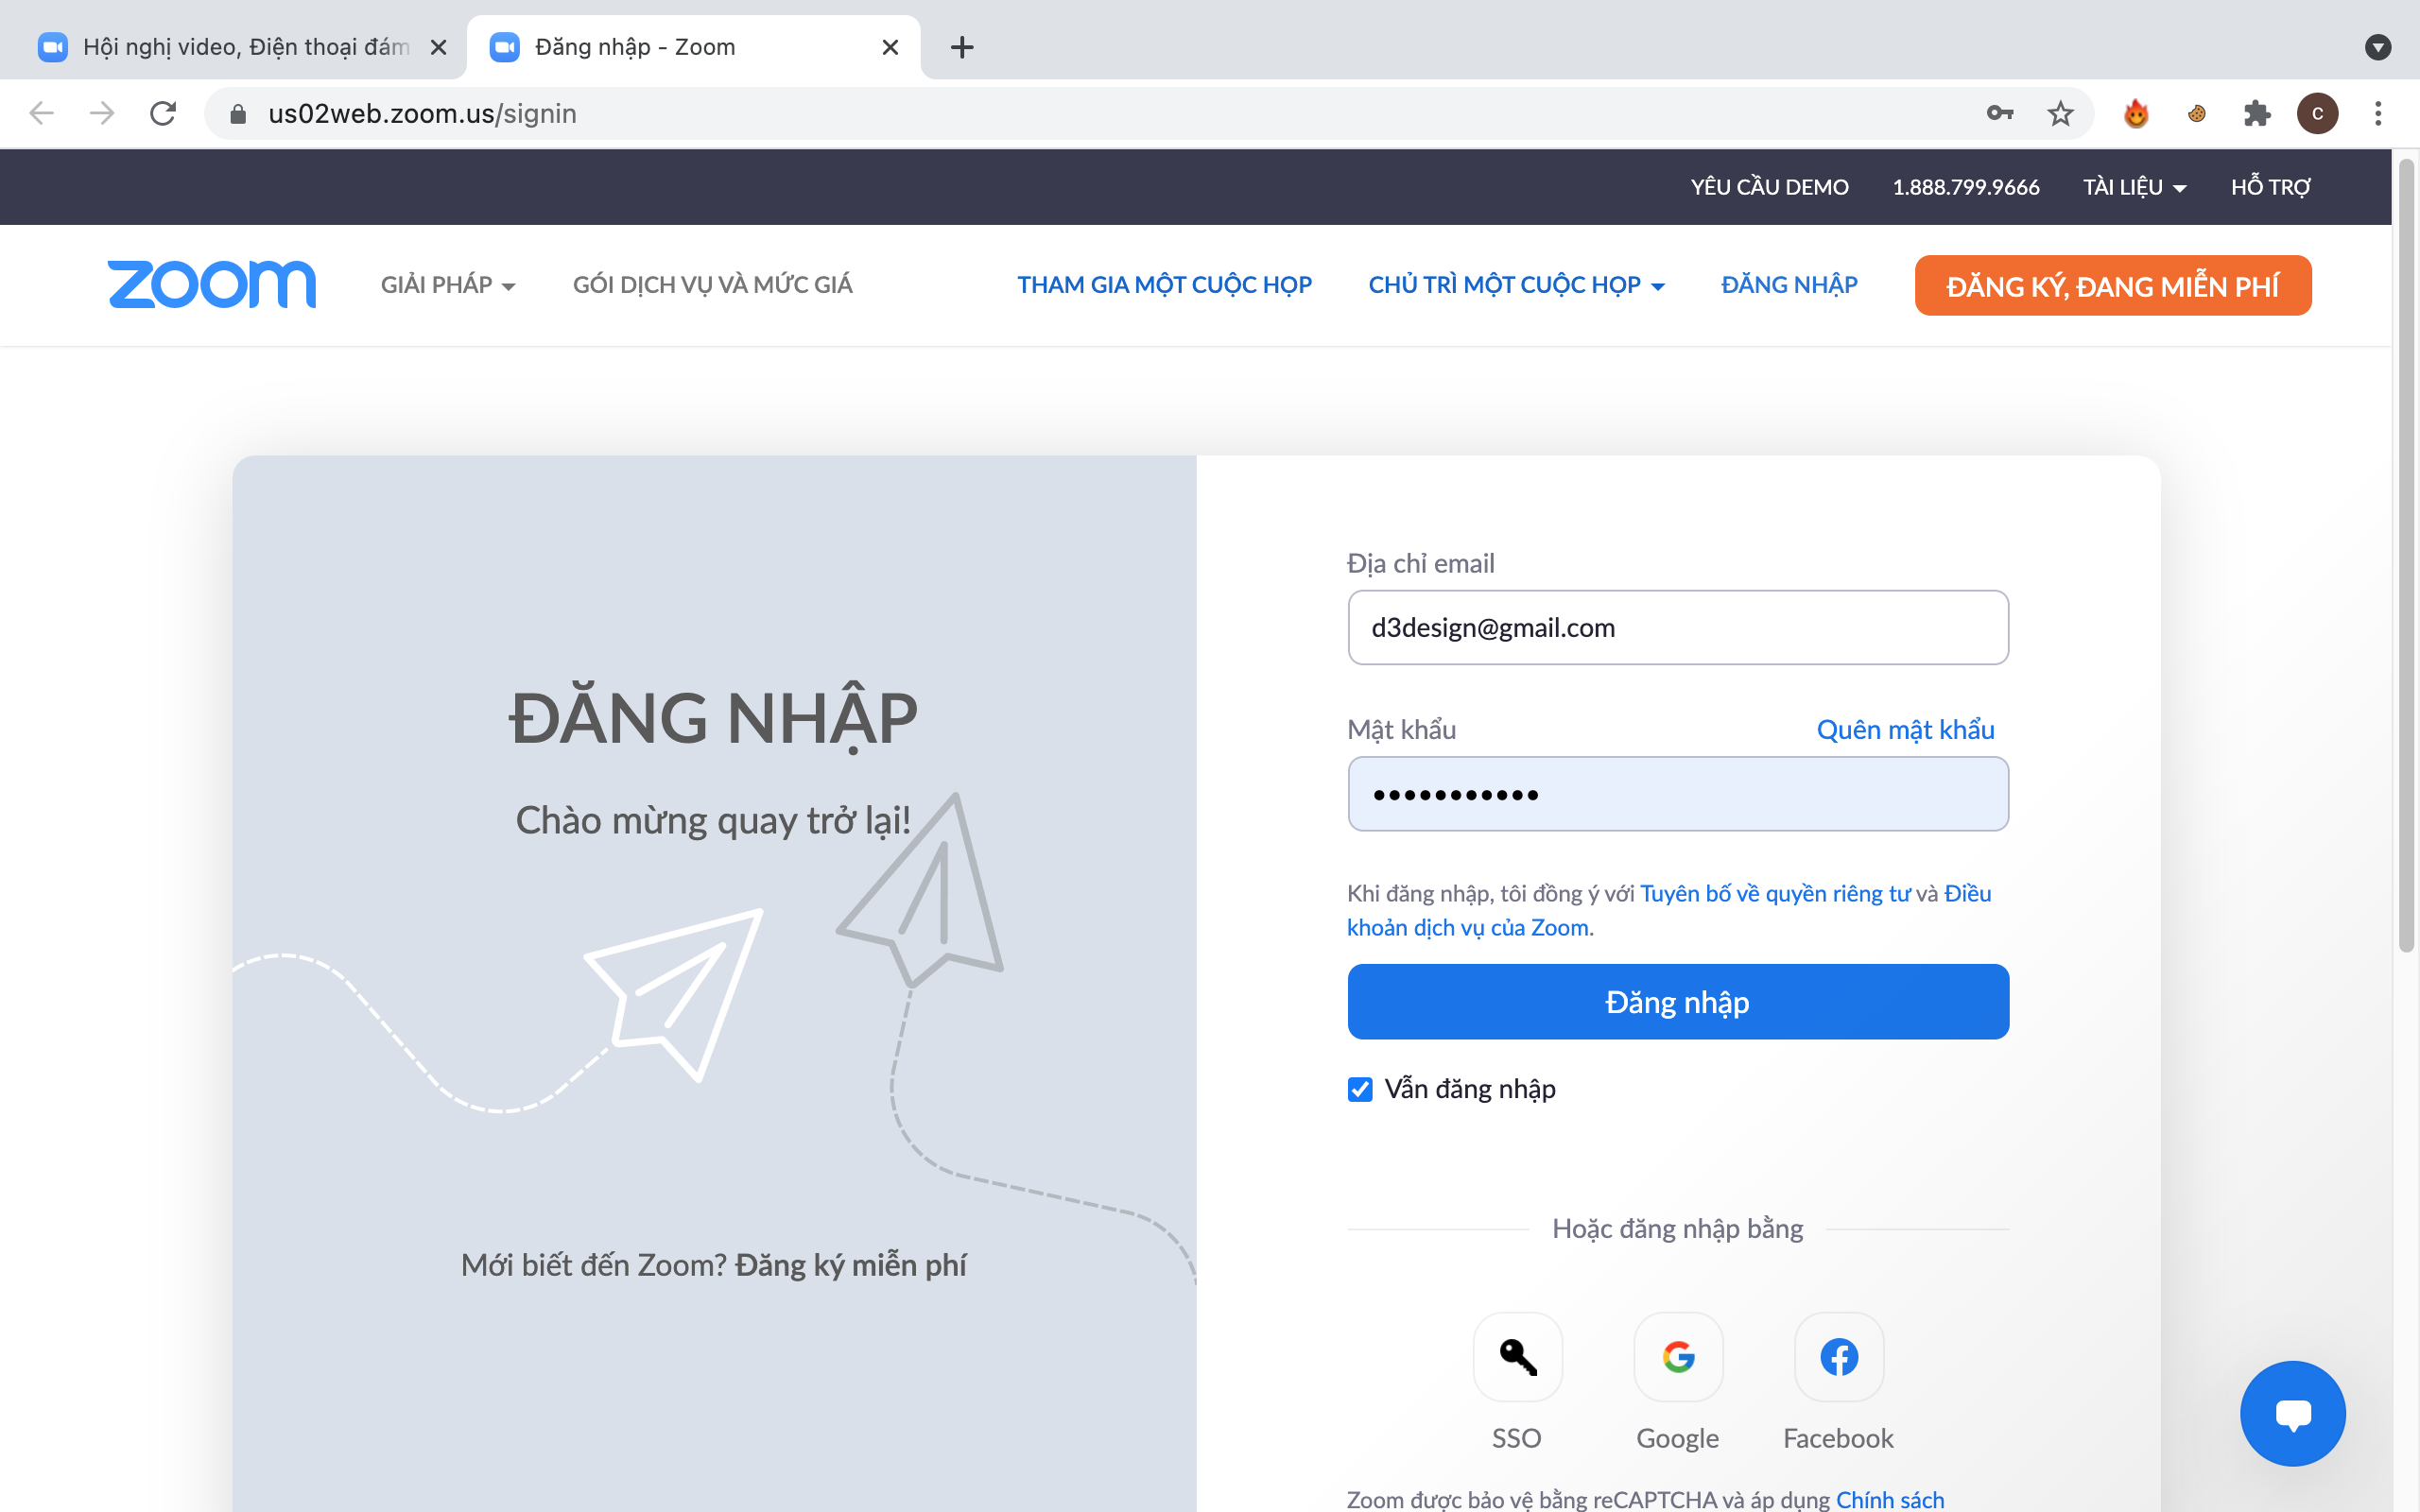Screen dimensions: 2420x1512
Task: Sign in with SSO key icon
Action: (x=1517, y=1357)
